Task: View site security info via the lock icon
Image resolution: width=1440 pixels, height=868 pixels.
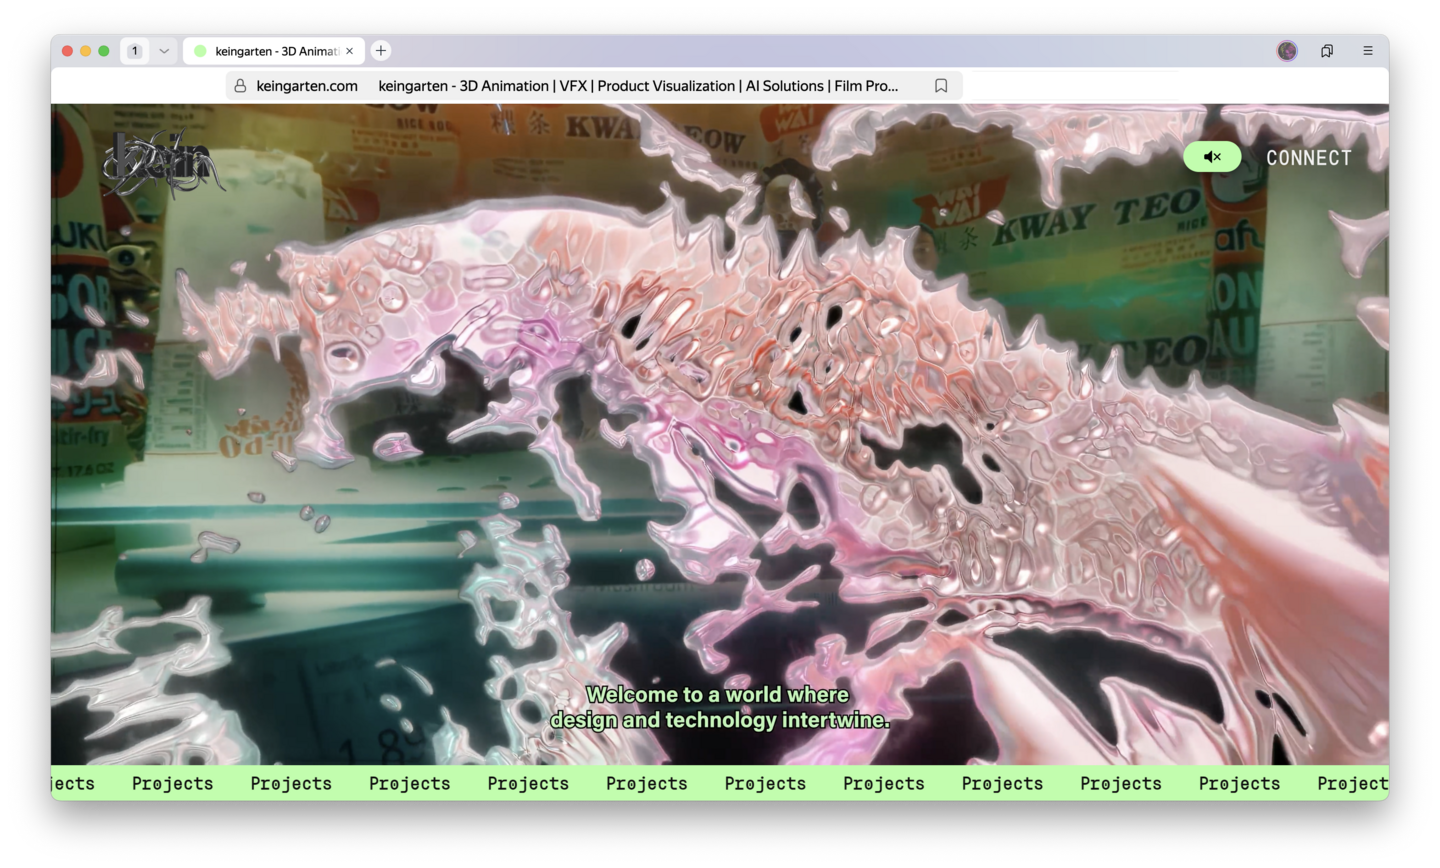Action: click(x=240, y=86)
